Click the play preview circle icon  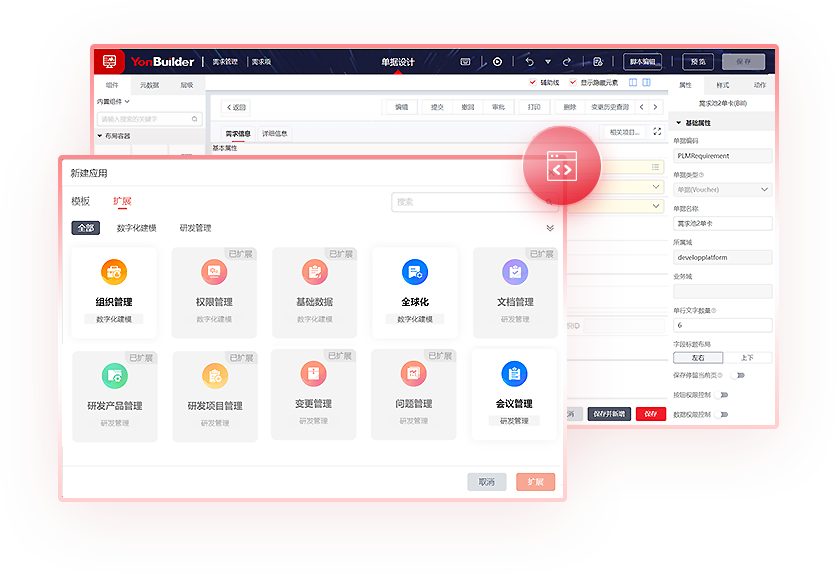coord(497,62)
